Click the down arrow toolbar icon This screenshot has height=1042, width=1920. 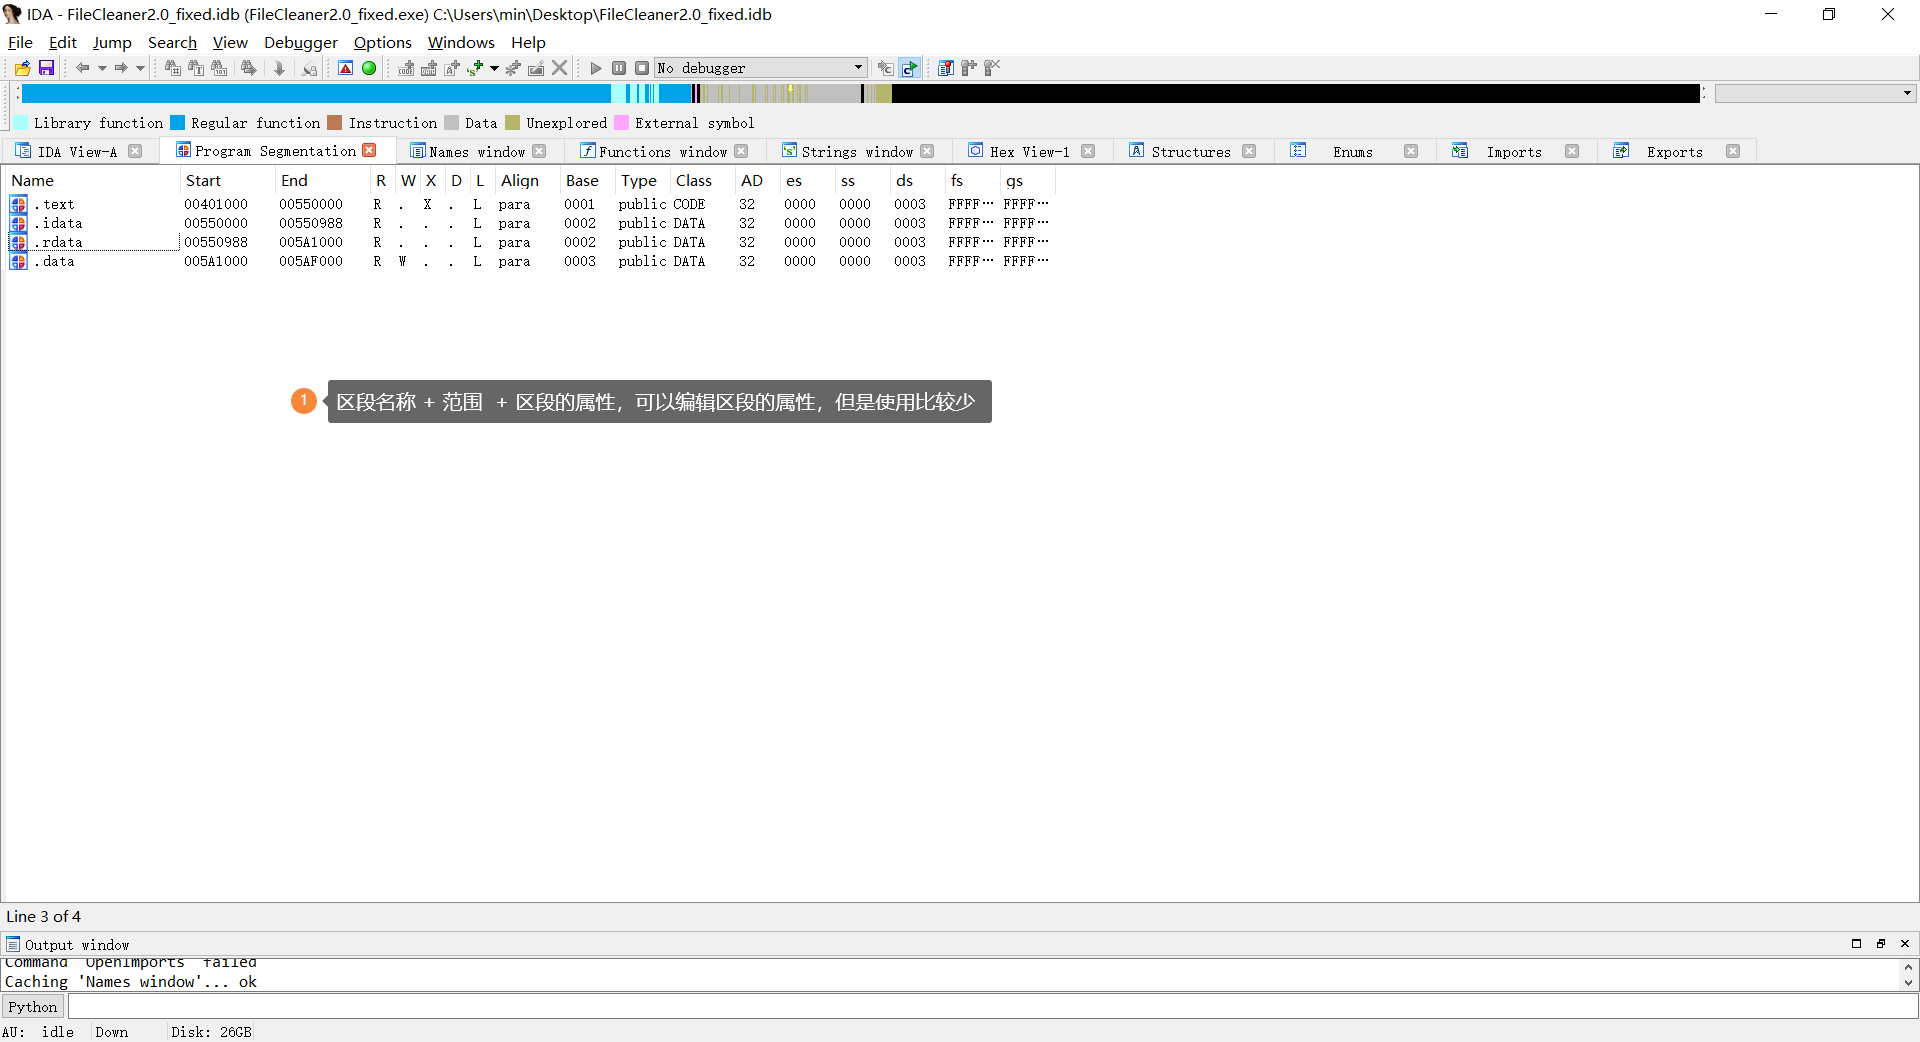[280, 68]
